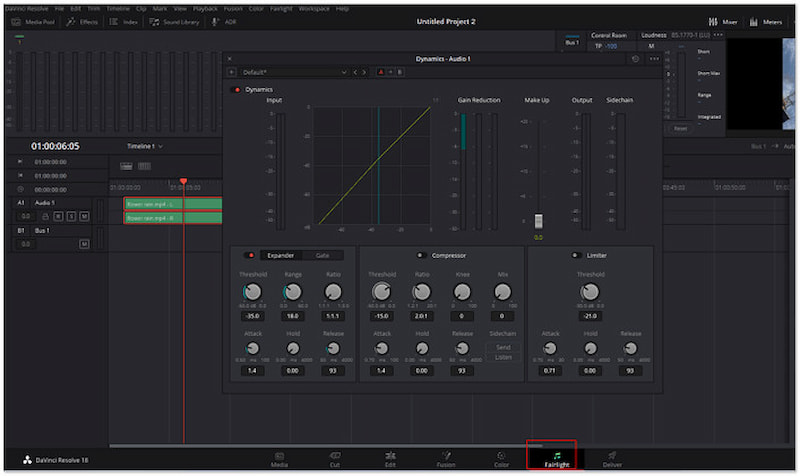The height and width of the screenshot is (476, 800).
Task: Click the Sidechain Listen button
Action: click(x=503, y=355)
